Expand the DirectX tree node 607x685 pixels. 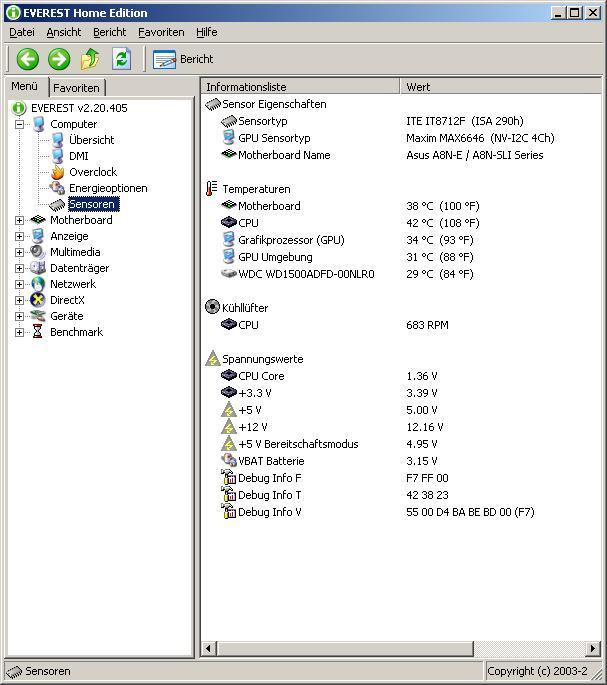tap(19, 300)
